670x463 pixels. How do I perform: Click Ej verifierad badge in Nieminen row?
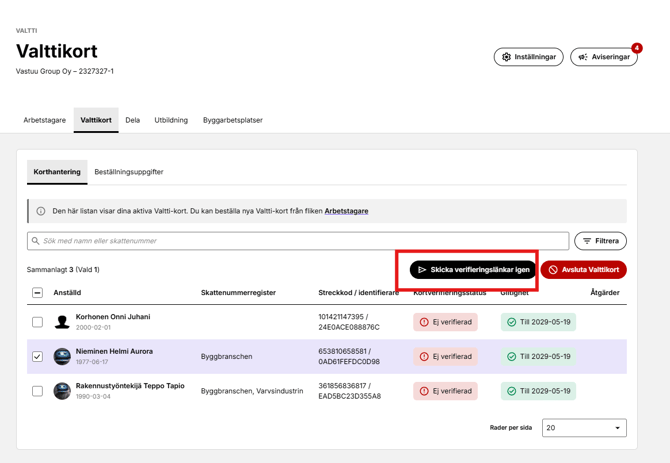tap(445, 356)
